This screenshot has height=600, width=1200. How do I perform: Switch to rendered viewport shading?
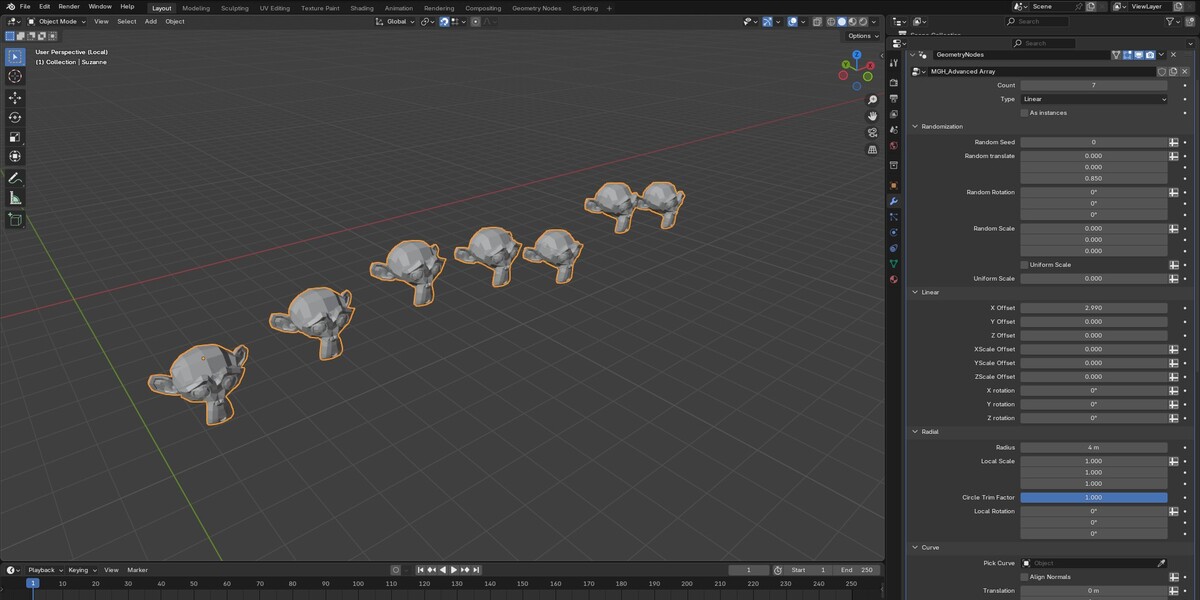pos(861,21)
